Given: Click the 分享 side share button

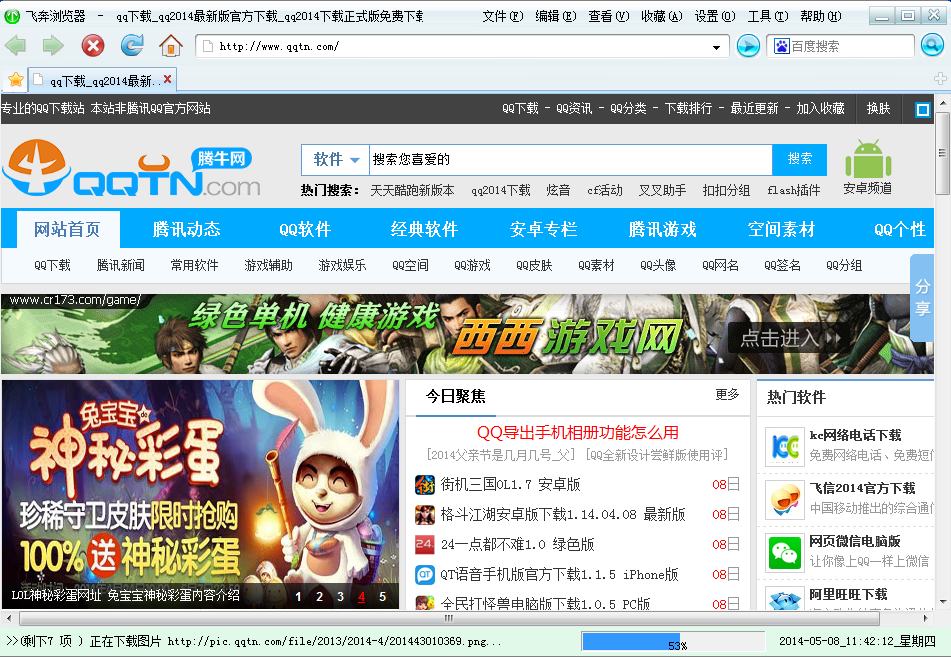Looking at the screenshot, I should 922,297.
